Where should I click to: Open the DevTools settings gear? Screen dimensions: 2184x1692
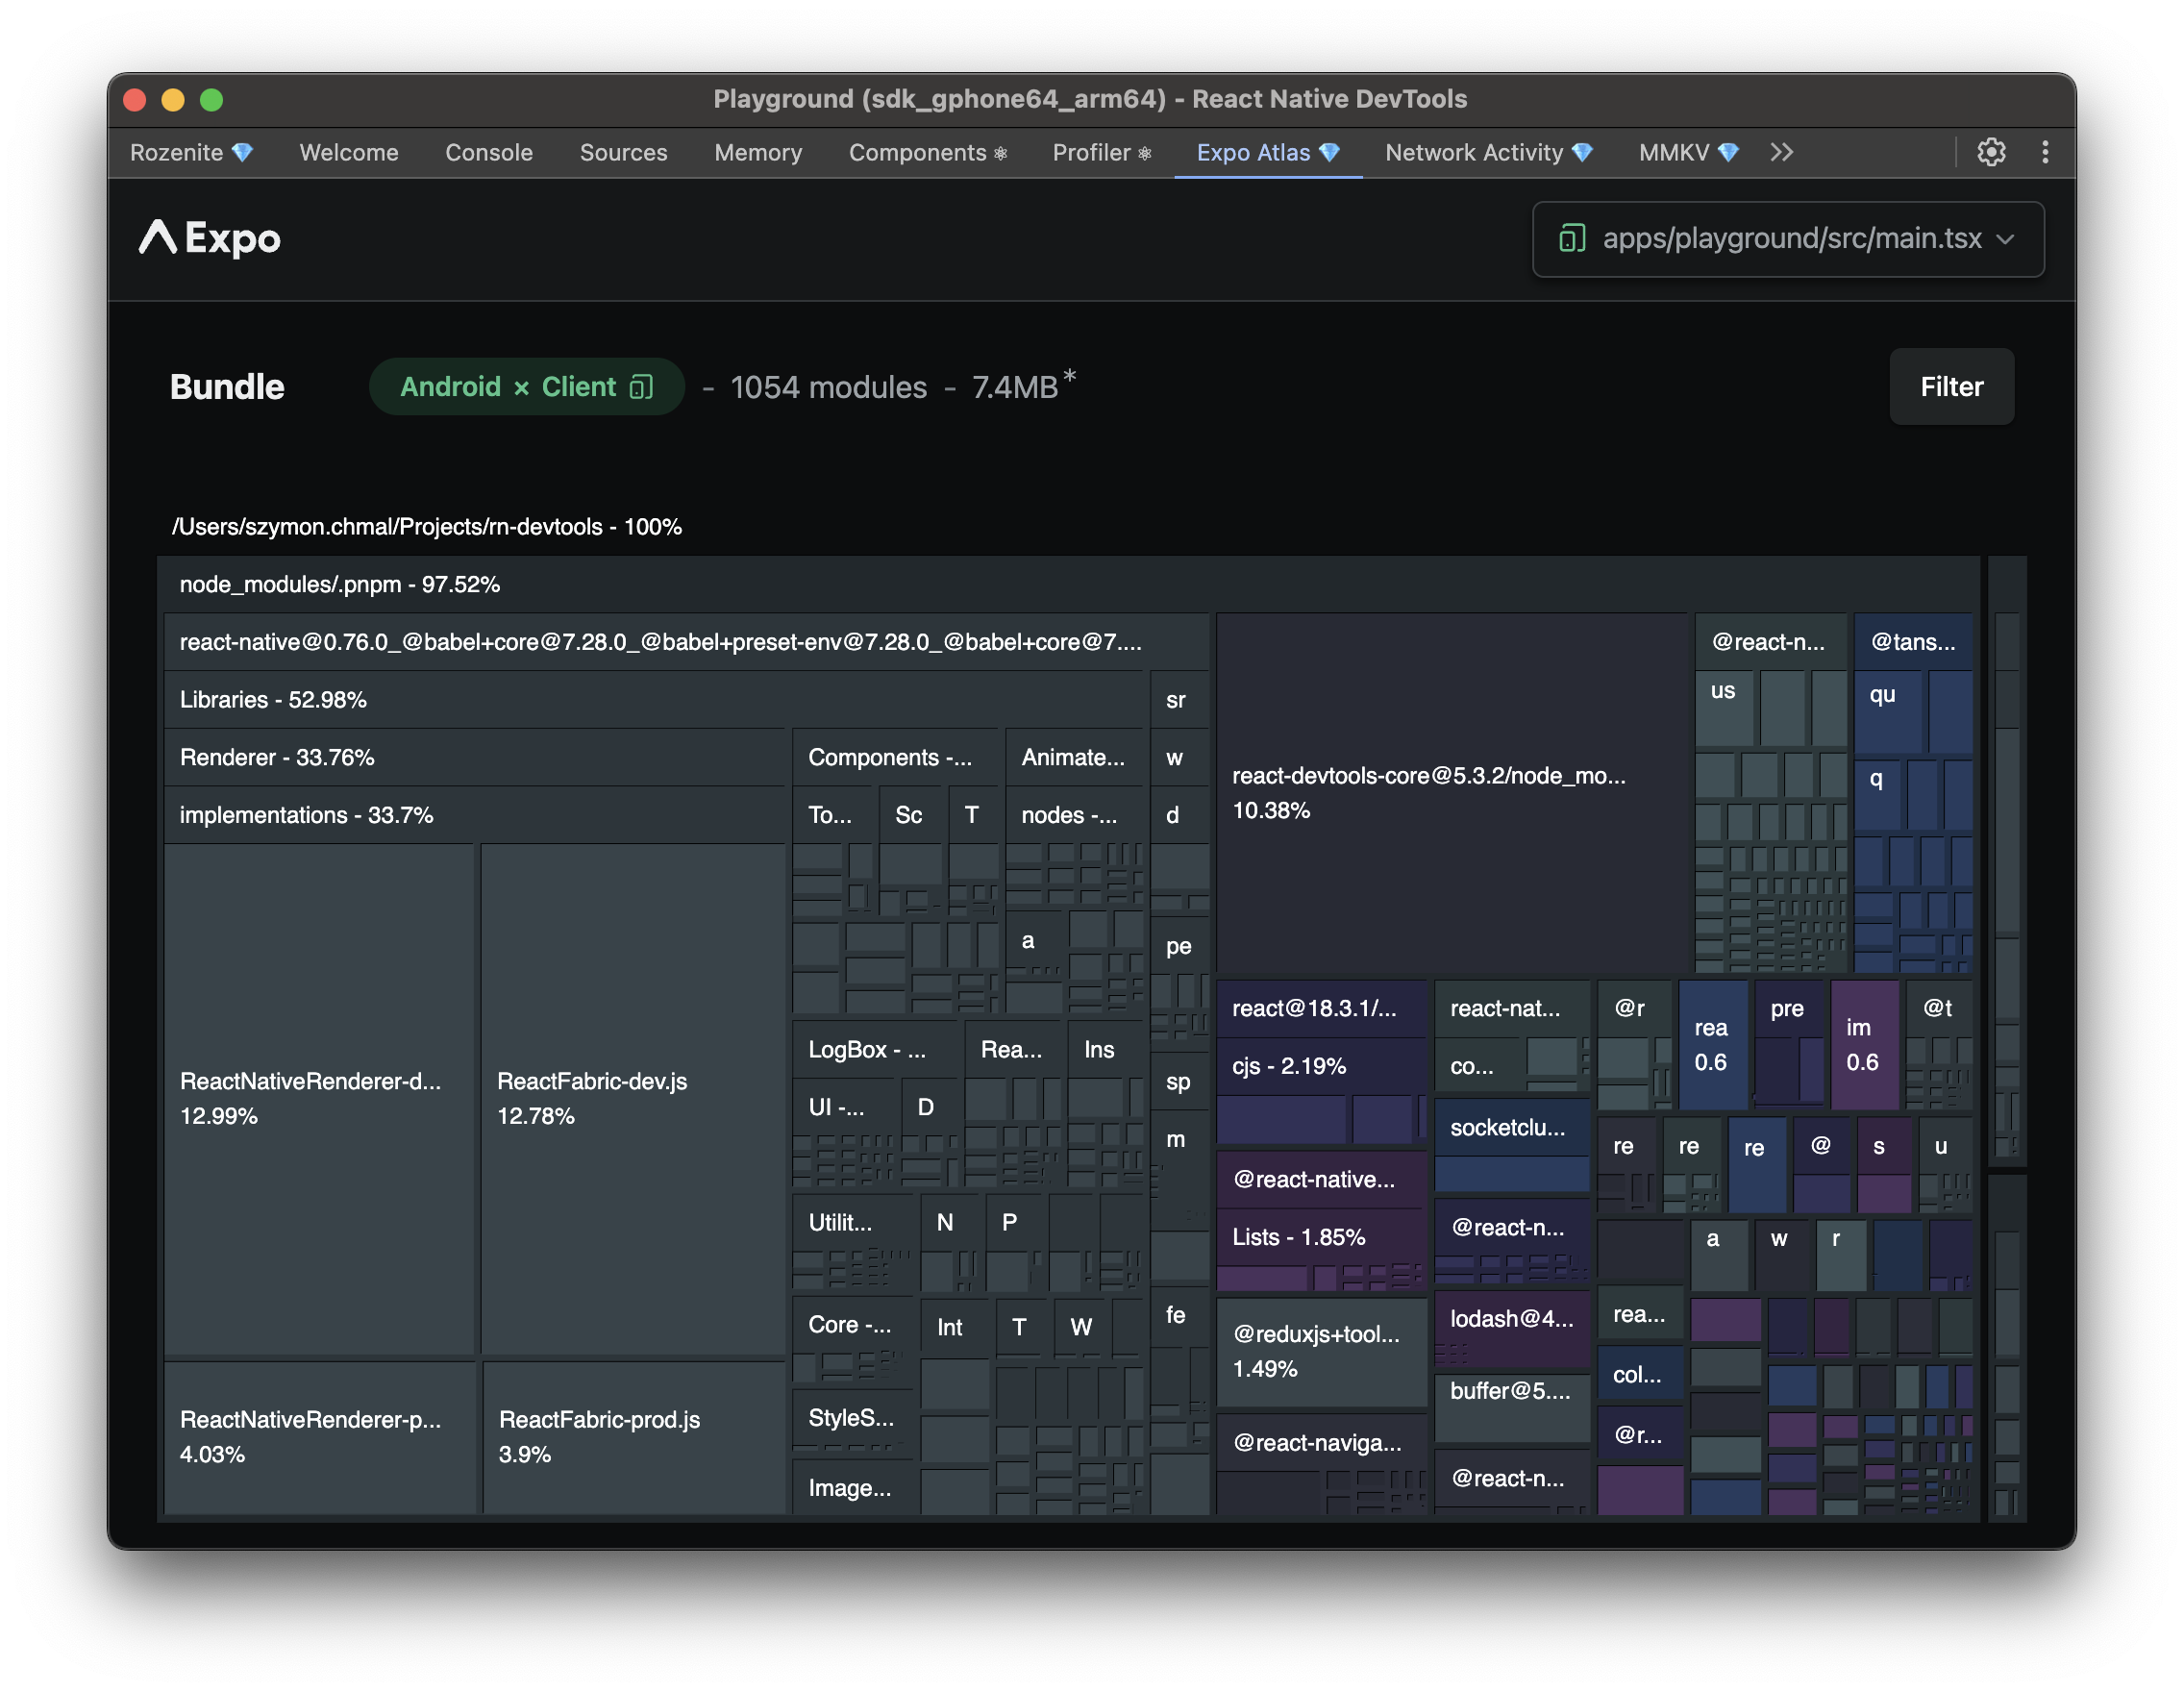pos(1990,152)
